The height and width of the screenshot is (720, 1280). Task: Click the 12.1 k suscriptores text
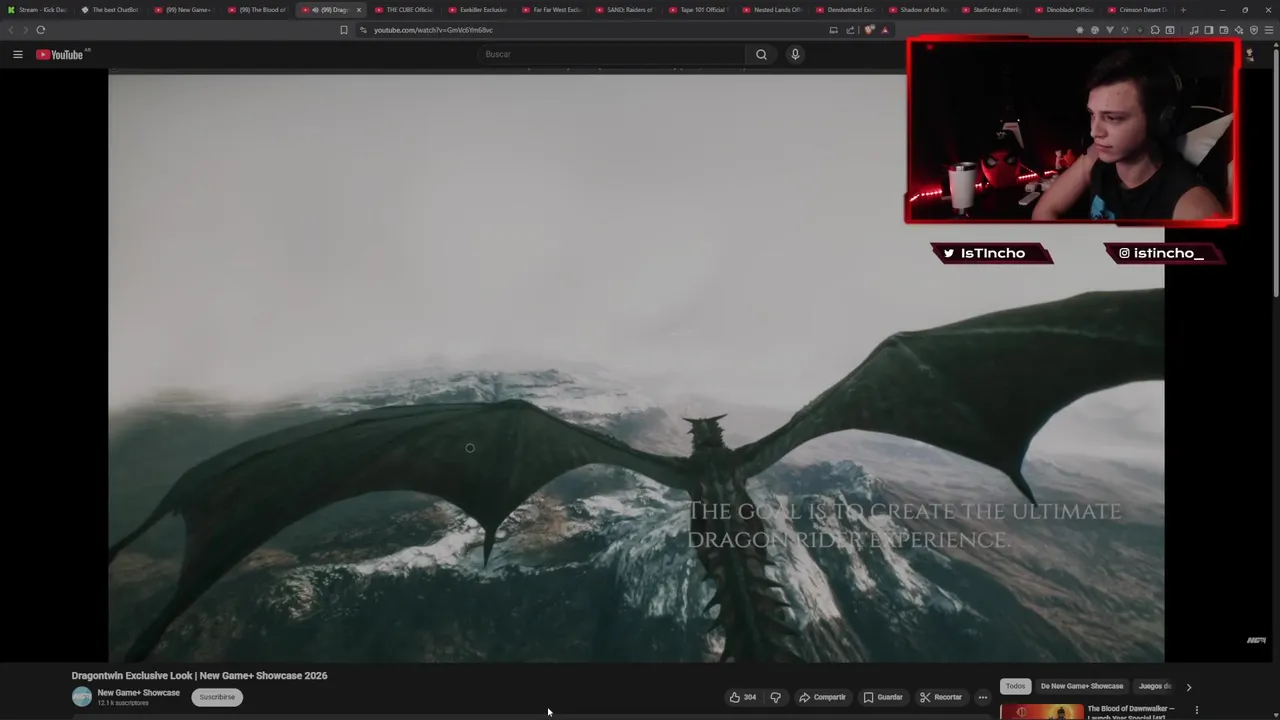click(123, 703)
